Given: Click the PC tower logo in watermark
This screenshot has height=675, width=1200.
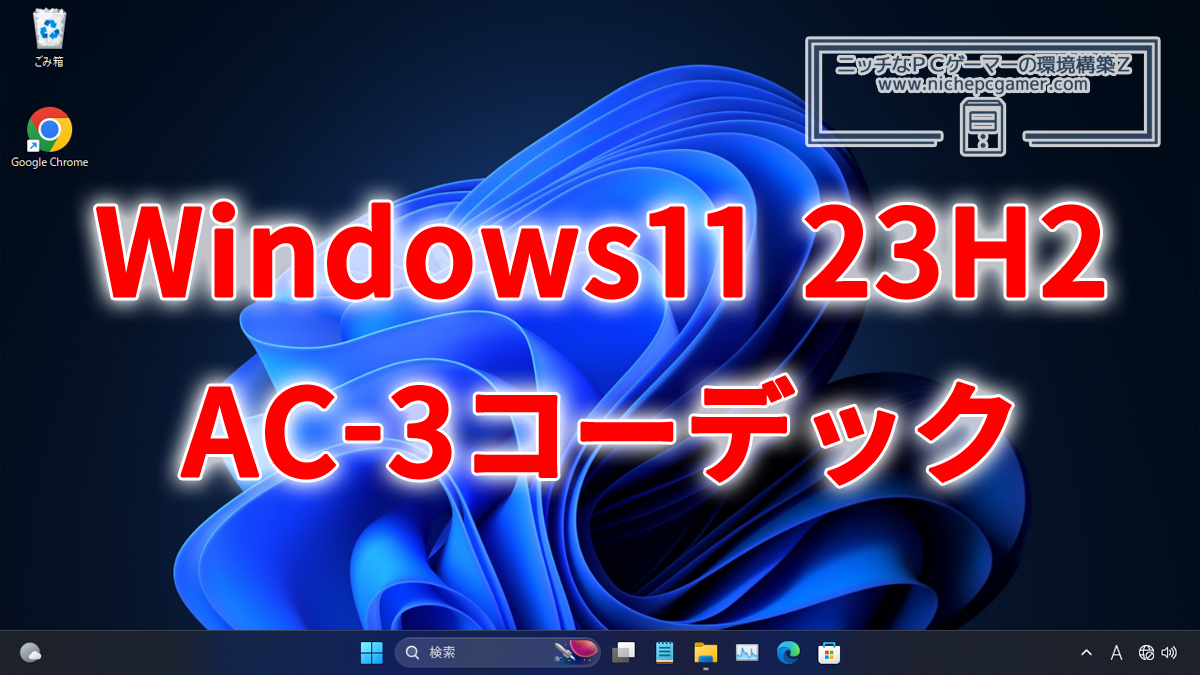Looking at the screenshot, I should 982,129.
